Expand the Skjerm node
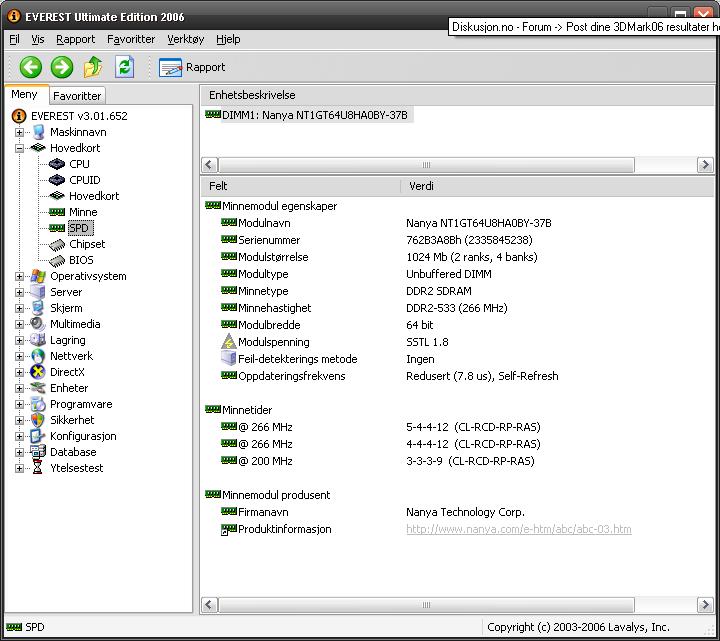Image resolution: width=720 pixels, height=641 pixels. tap(19, 309)
